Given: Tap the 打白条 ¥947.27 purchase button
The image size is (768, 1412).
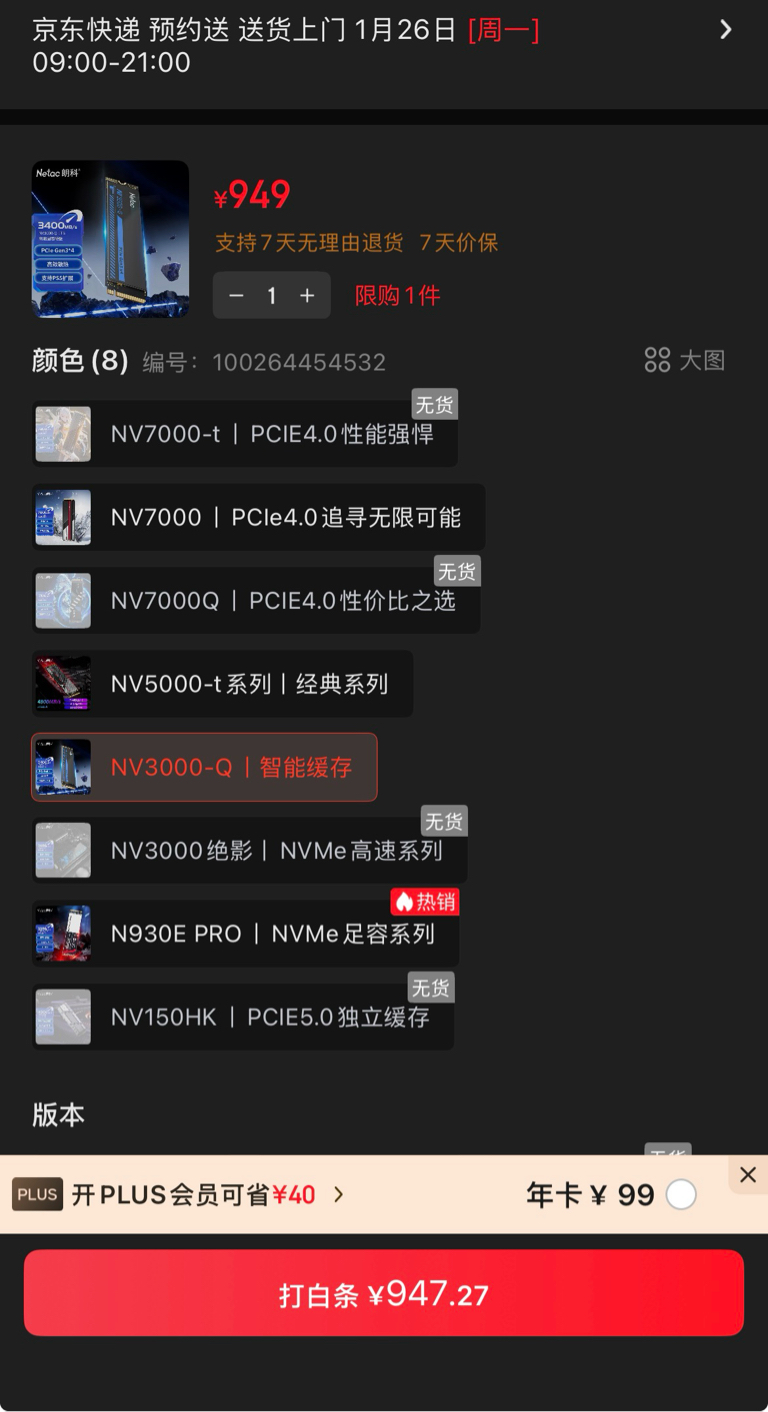Looking at the screenshot, I should 384,1293.
